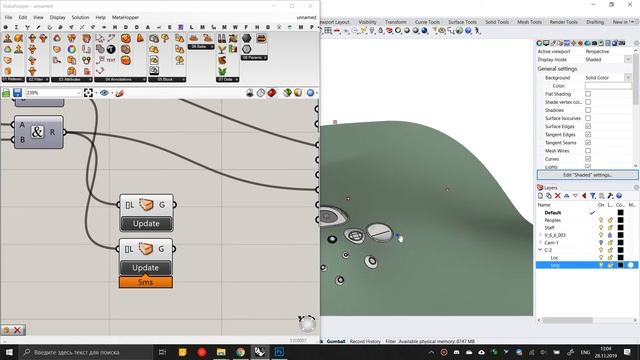Open the canvas zoom percentage dropdown
The image size is (640, 360).
[x=78, y=93]
